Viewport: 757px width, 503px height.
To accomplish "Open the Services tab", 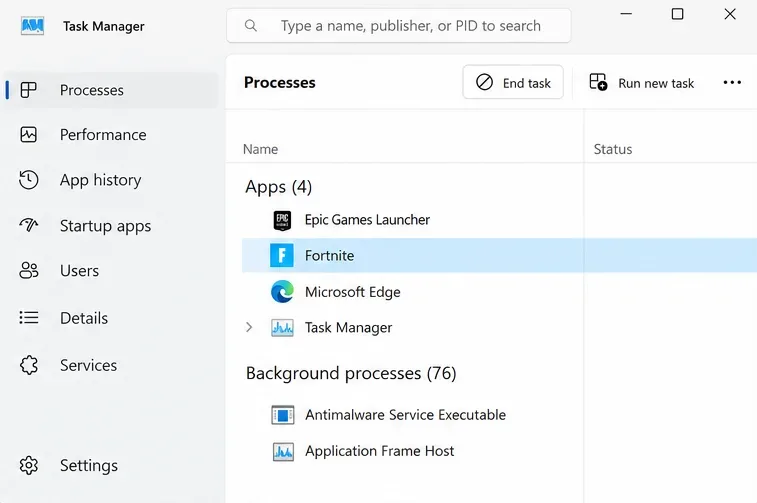I will 111,365.
